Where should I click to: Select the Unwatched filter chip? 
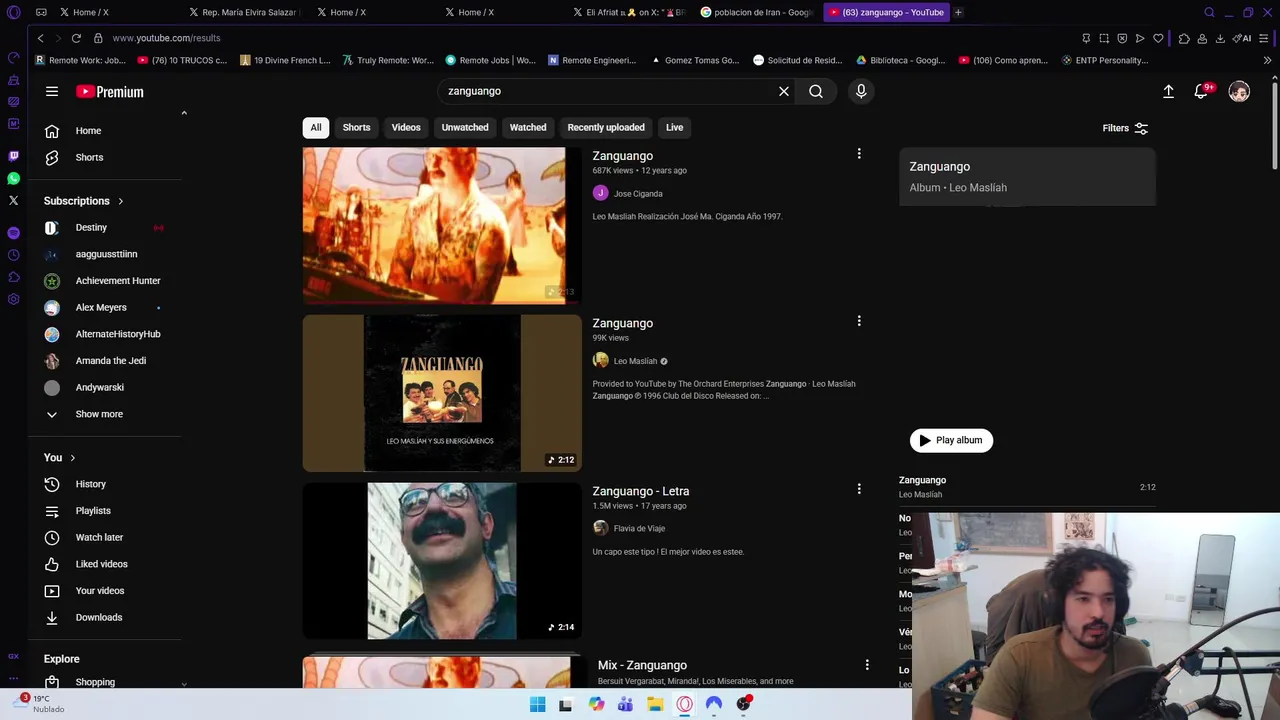coord(465,127)
